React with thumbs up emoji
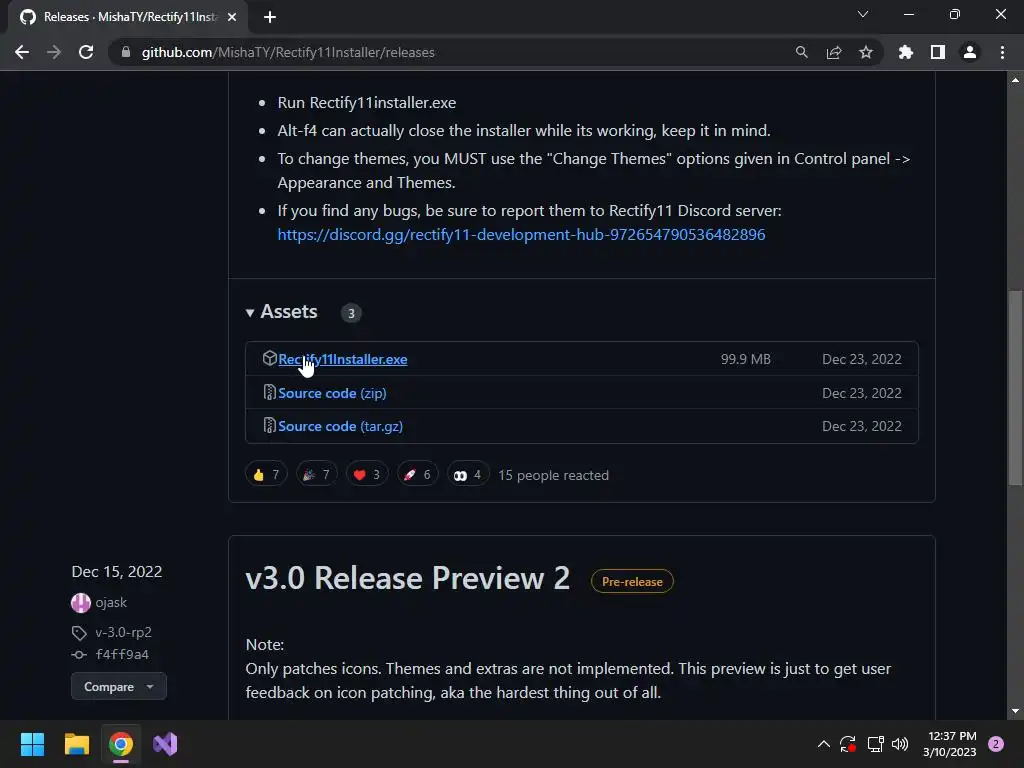Screen dimensions: 1024x768 (266, 475)
